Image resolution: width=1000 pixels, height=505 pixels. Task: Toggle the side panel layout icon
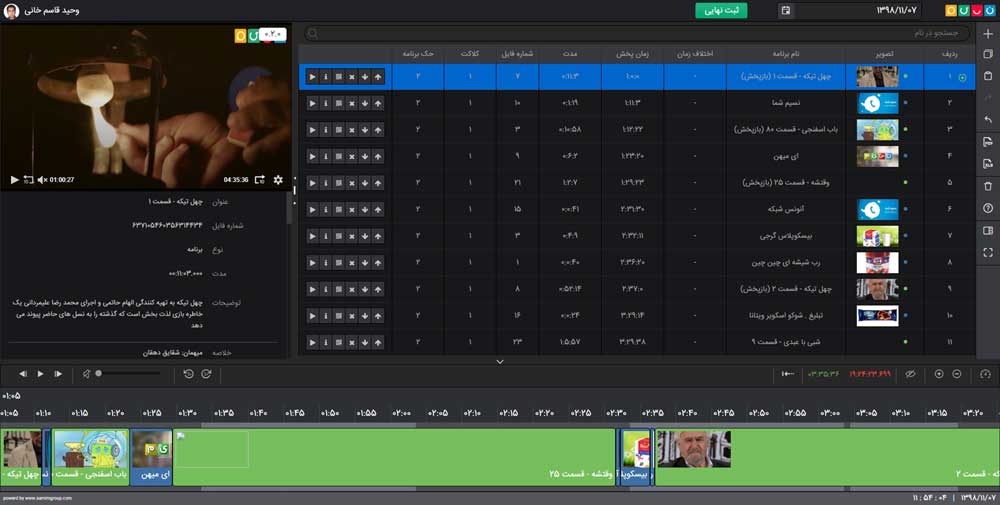point(988,230)
